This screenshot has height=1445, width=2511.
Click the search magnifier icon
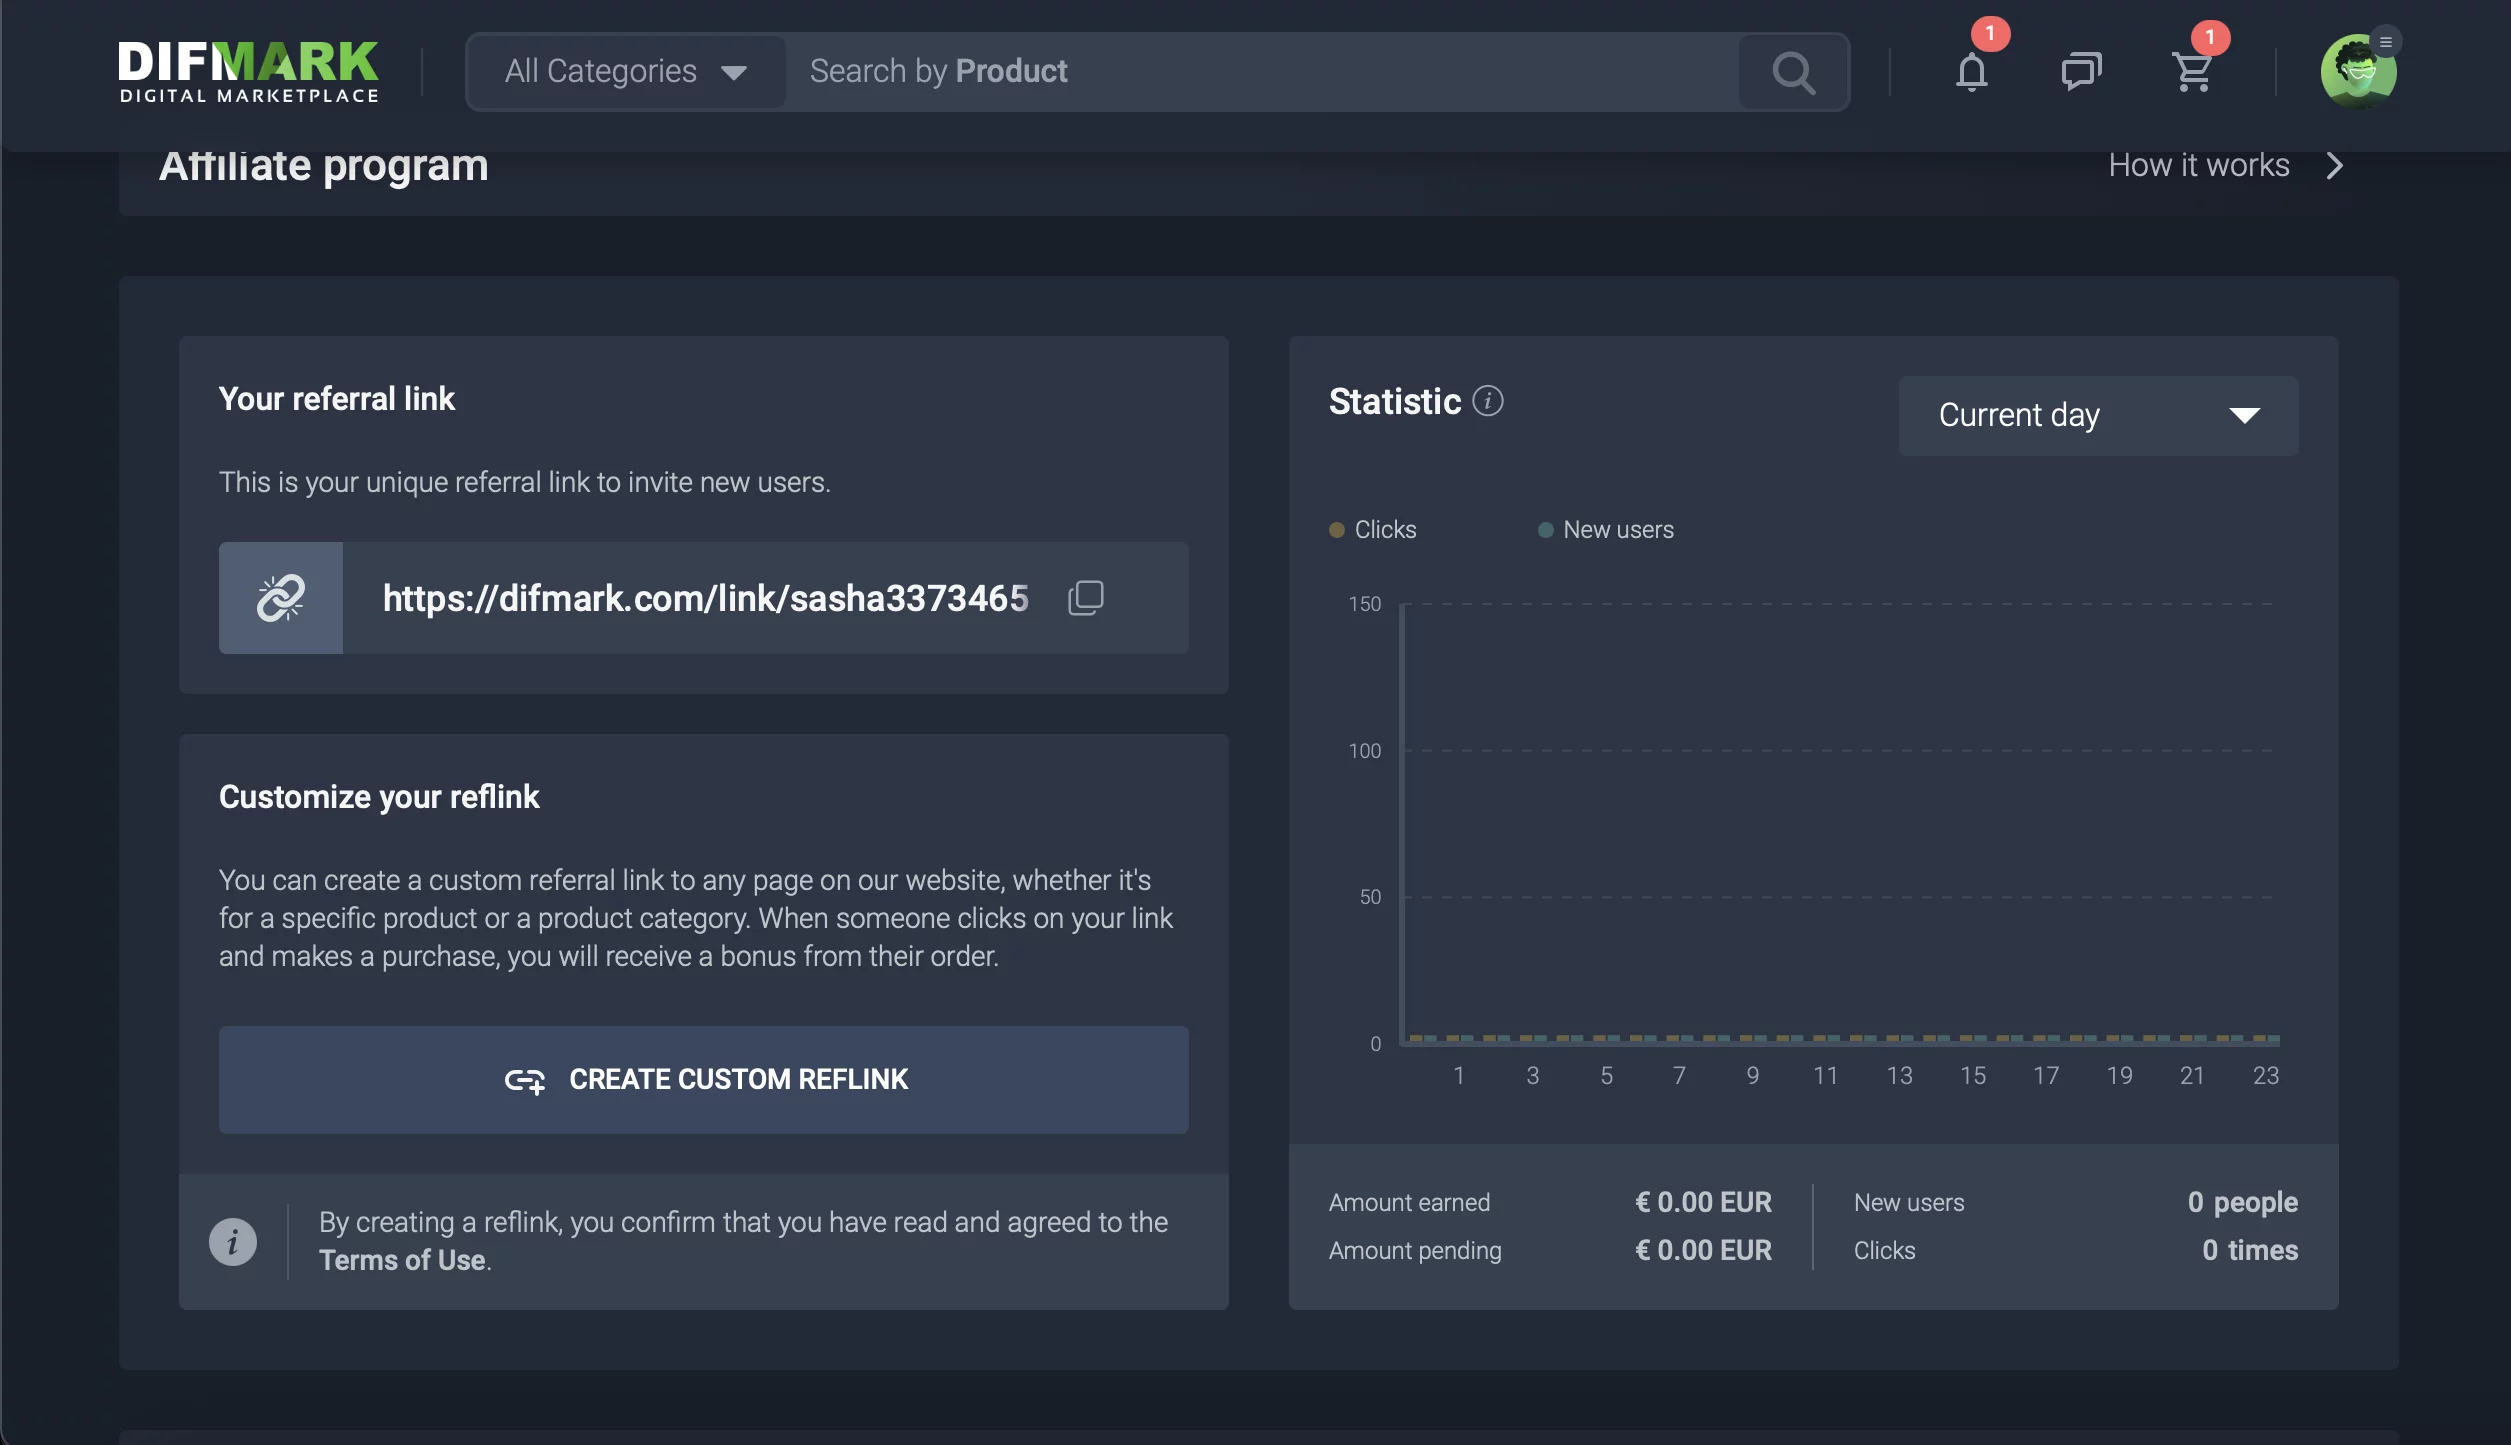(1793, 72)
